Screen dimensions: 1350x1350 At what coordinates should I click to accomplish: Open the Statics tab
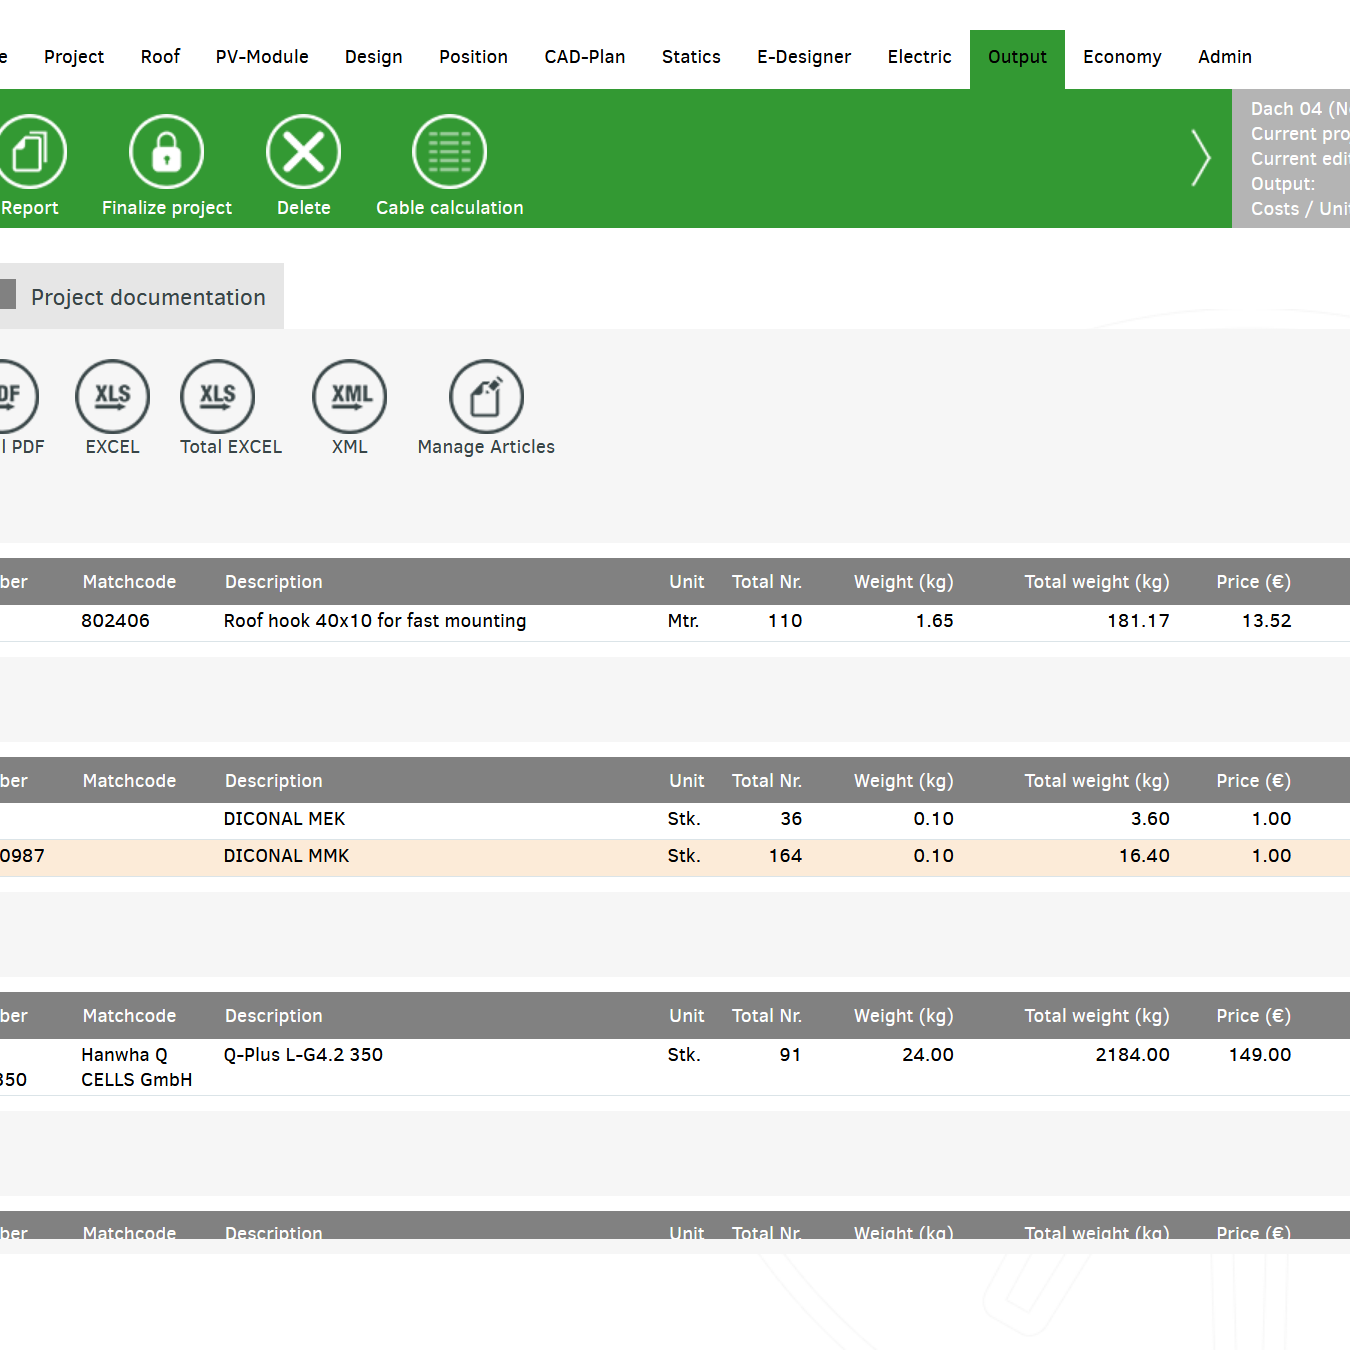click(691, 57)
